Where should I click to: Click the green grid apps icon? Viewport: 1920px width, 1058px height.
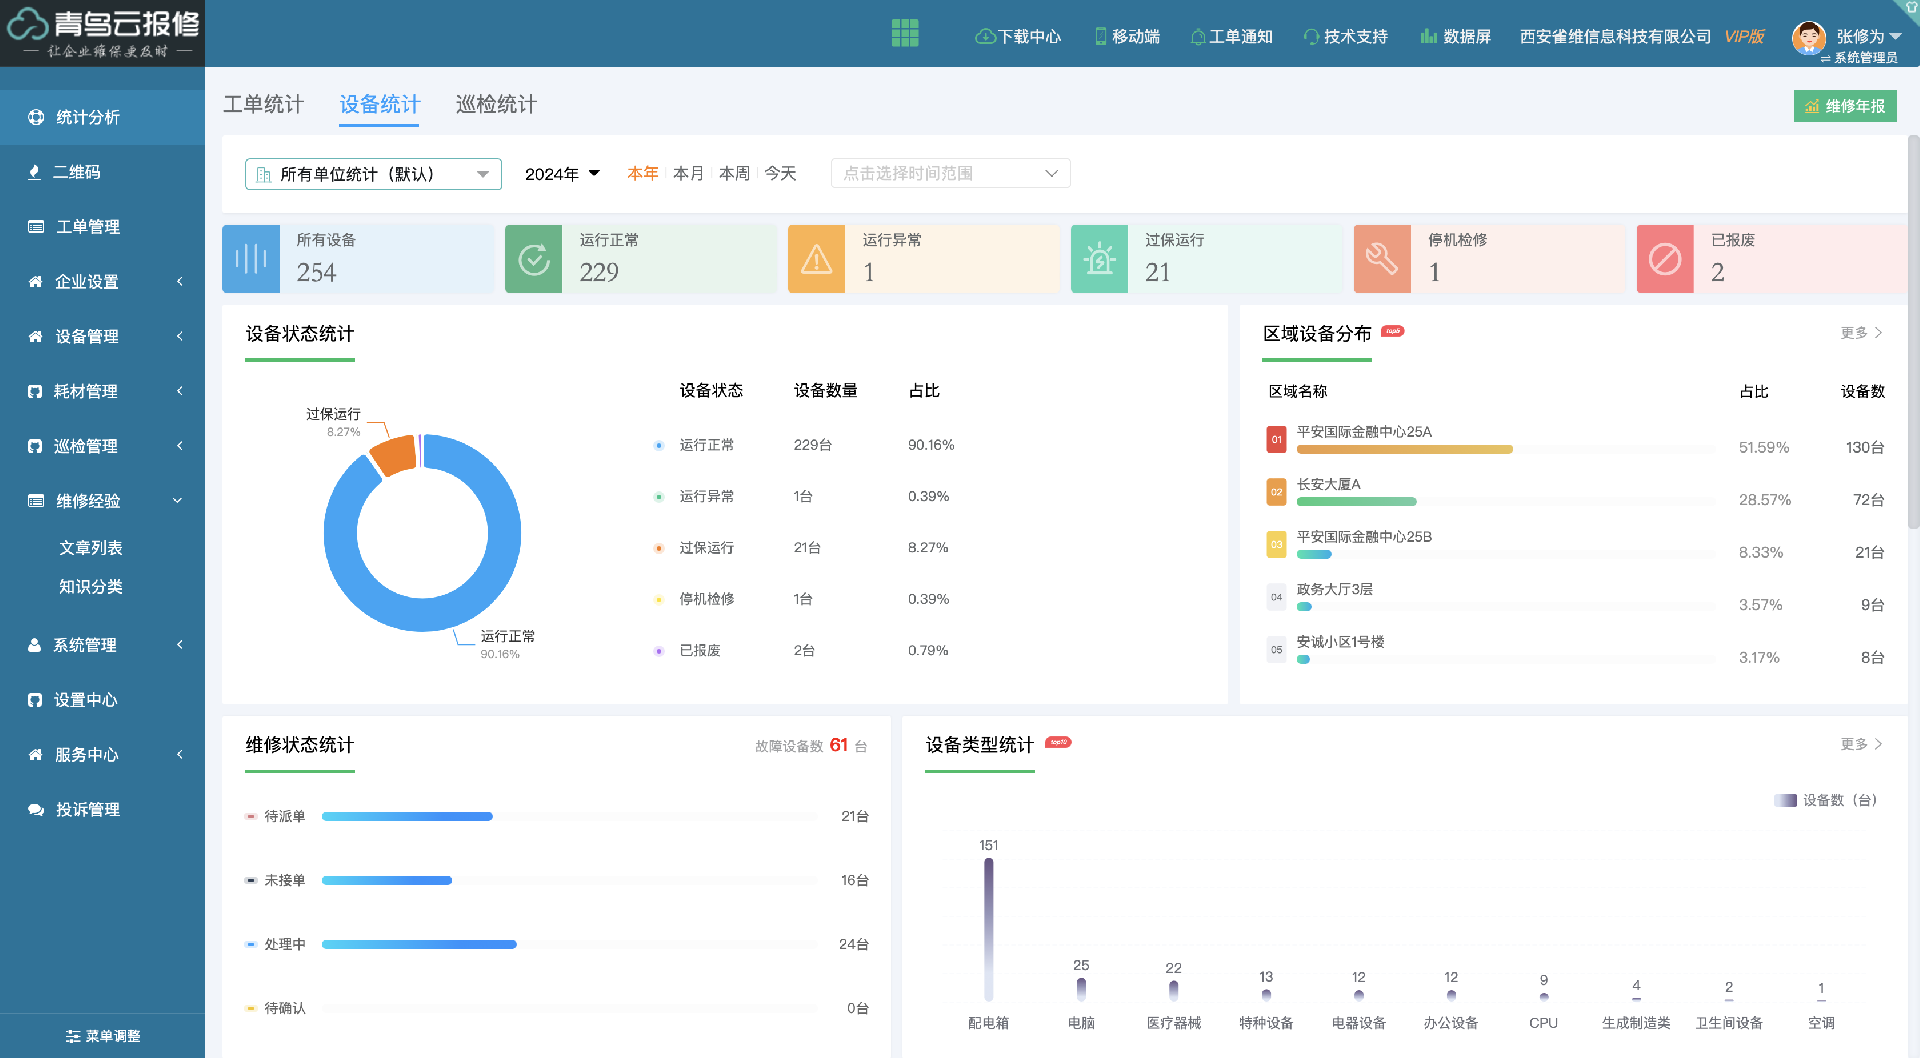[x=904, y=34]
